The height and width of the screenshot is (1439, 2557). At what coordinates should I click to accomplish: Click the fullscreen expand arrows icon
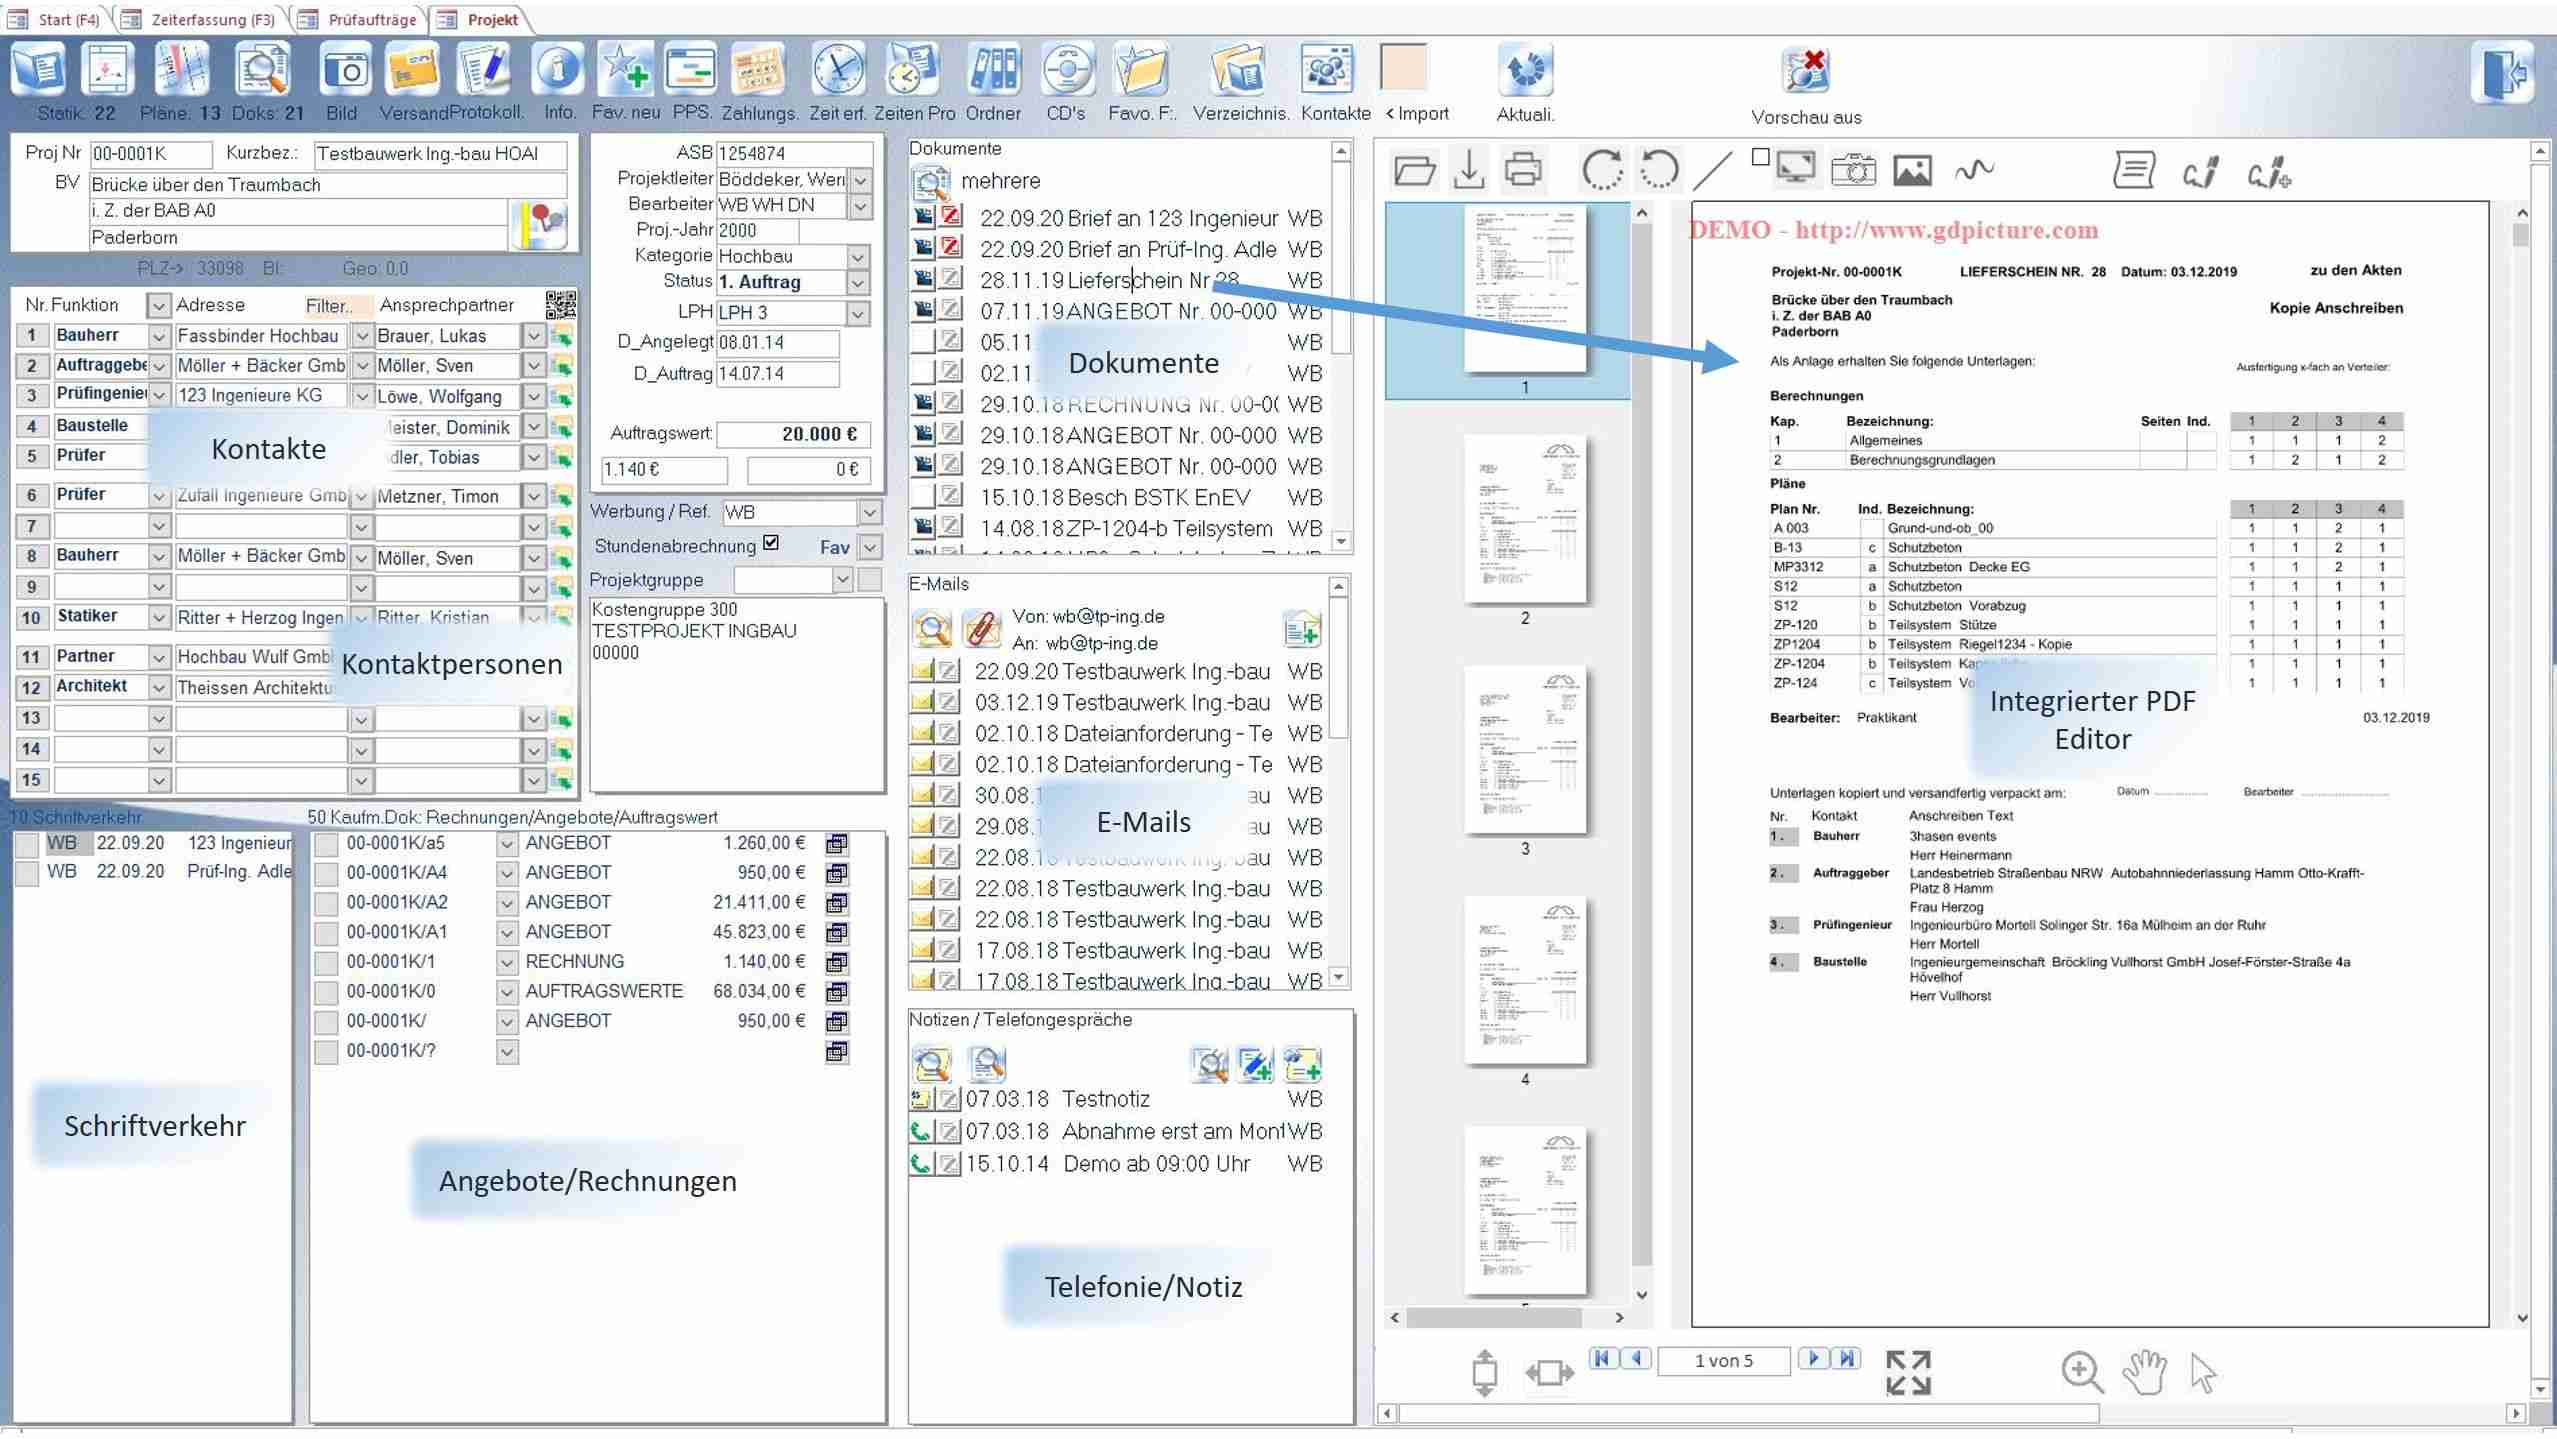[1908, 1372]
